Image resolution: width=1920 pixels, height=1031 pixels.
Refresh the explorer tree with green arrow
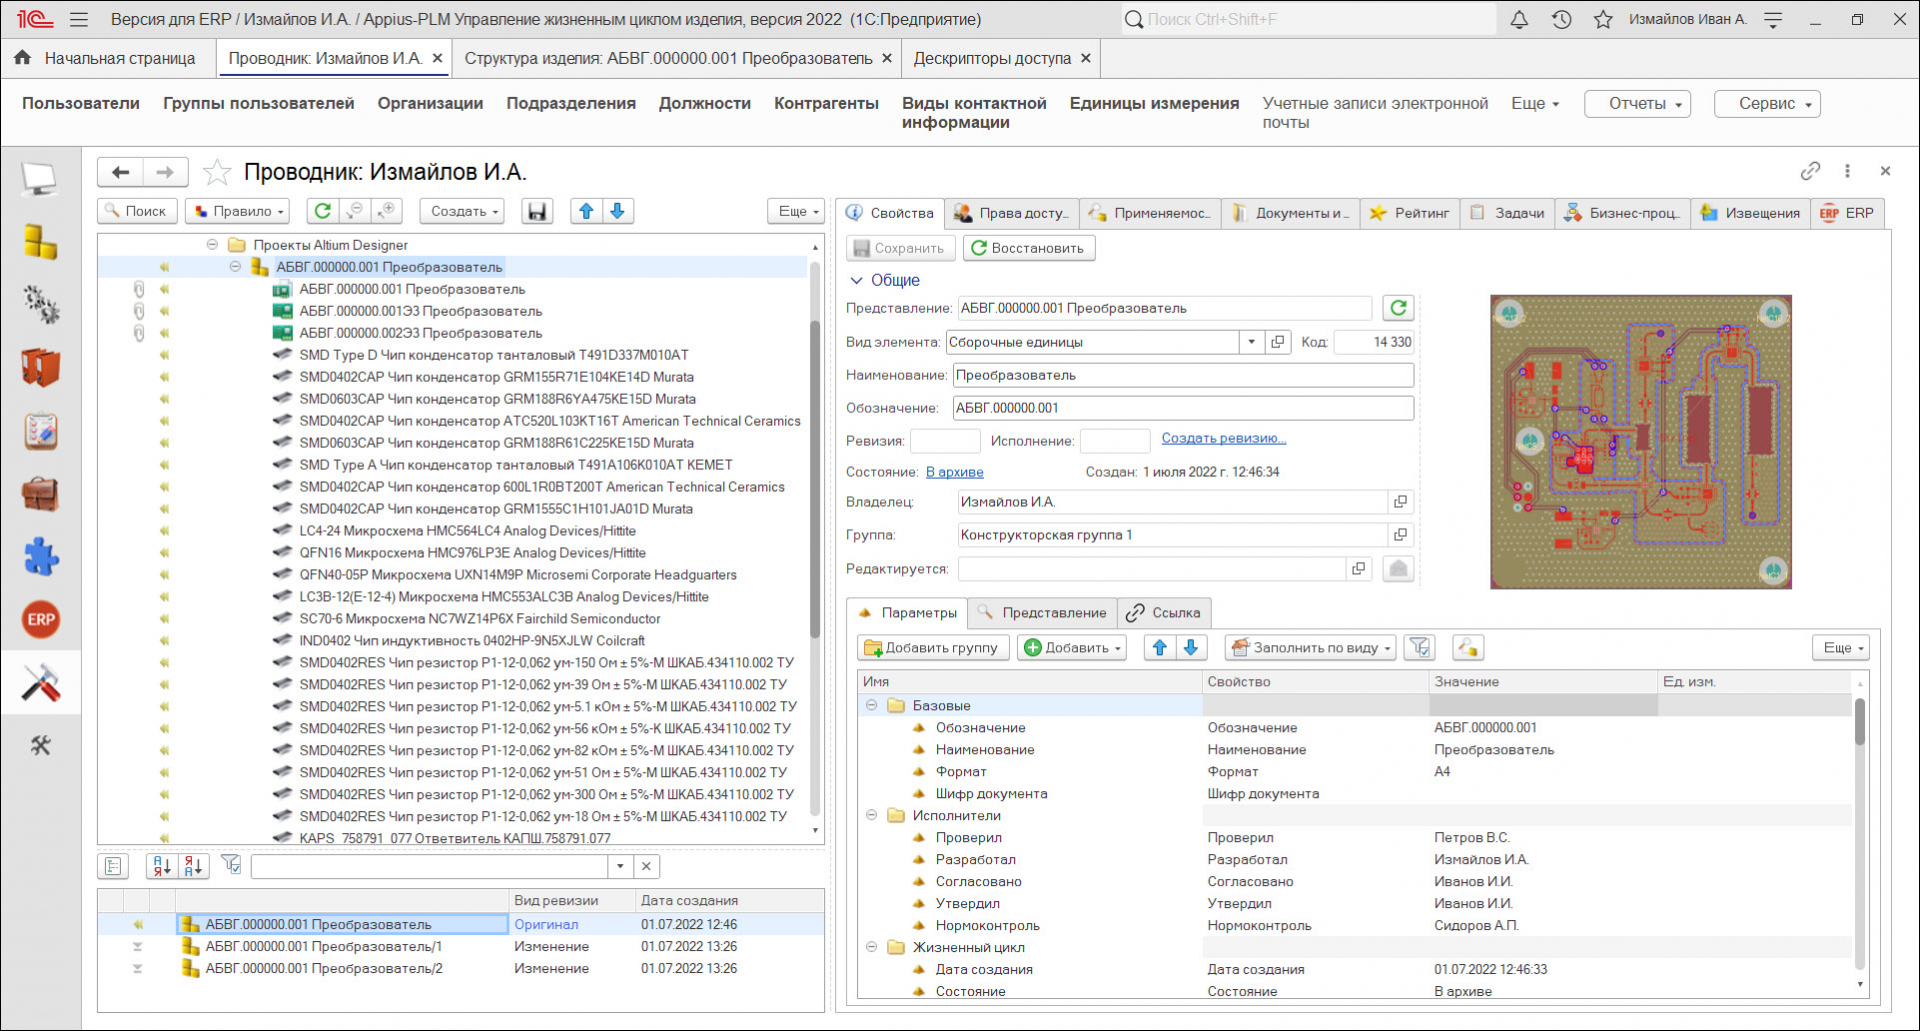coord(322,211)
